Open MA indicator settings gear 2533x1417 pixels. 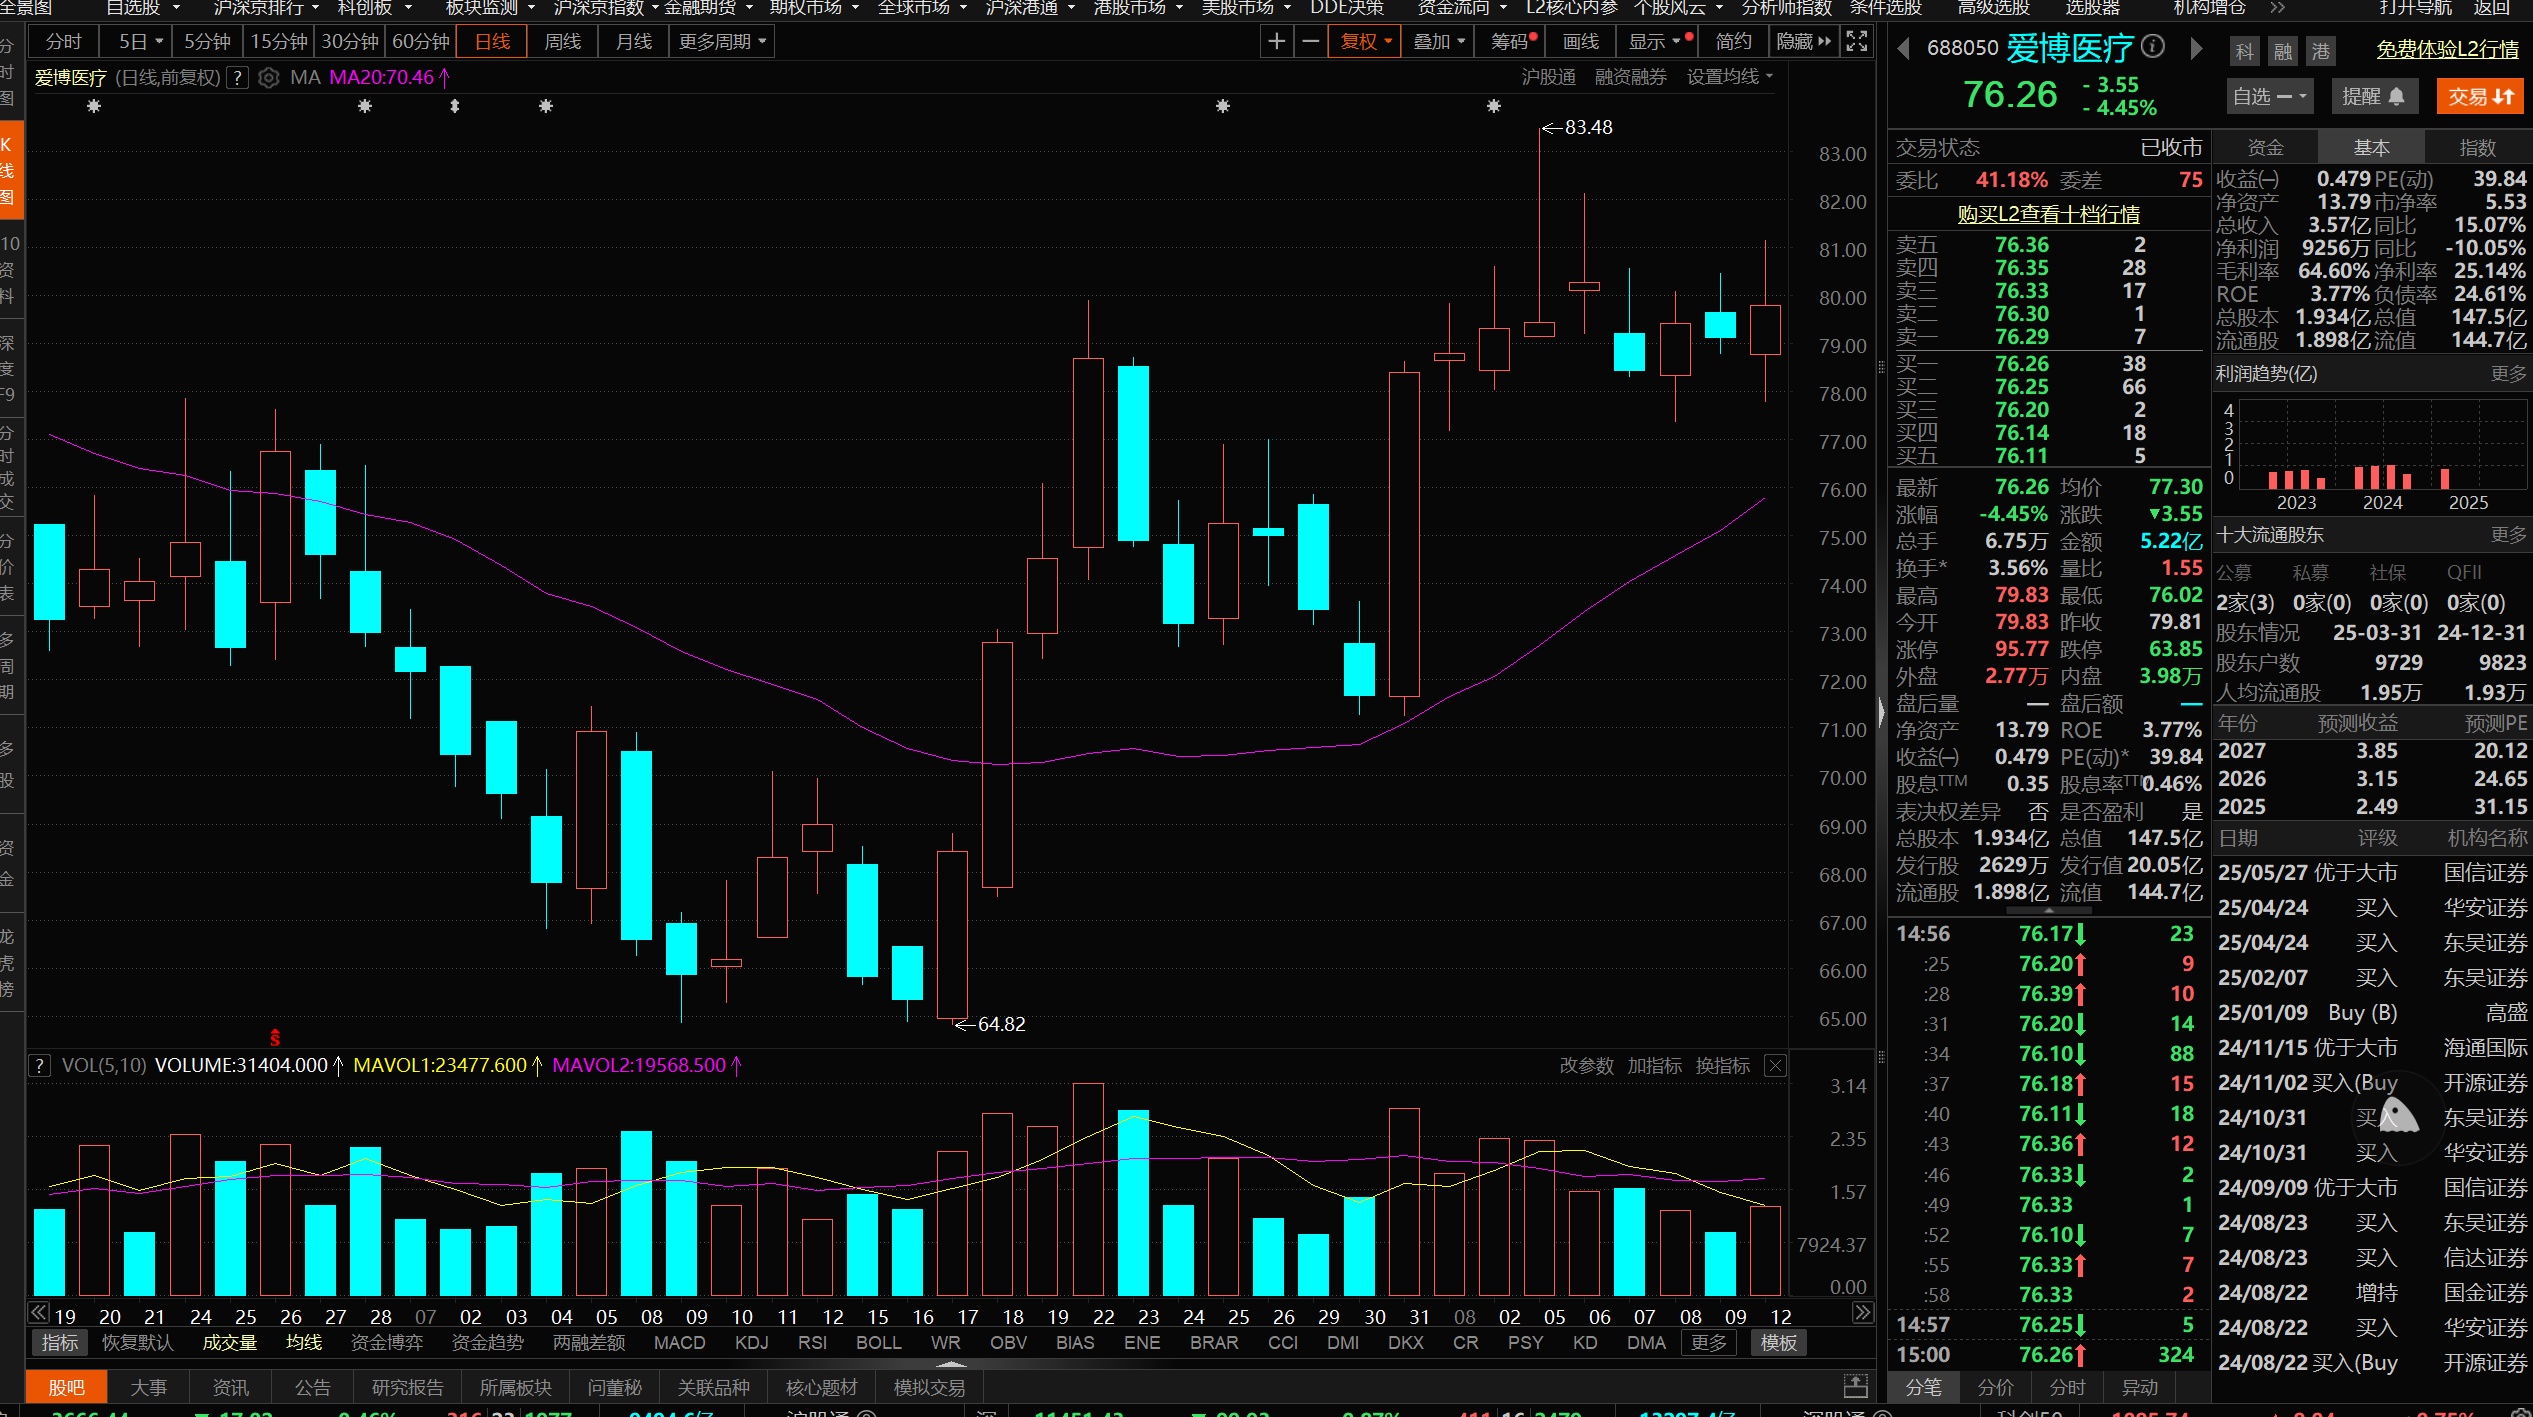pyautogui.click(x=268, y=78)
